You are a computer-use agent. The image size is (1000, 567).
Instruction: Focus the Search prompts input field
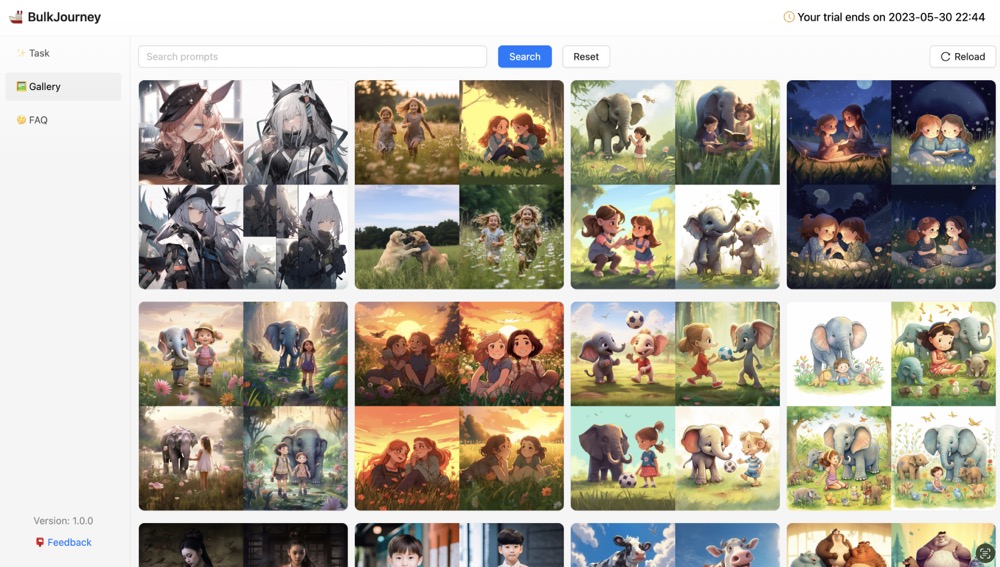tap(312, 57)
